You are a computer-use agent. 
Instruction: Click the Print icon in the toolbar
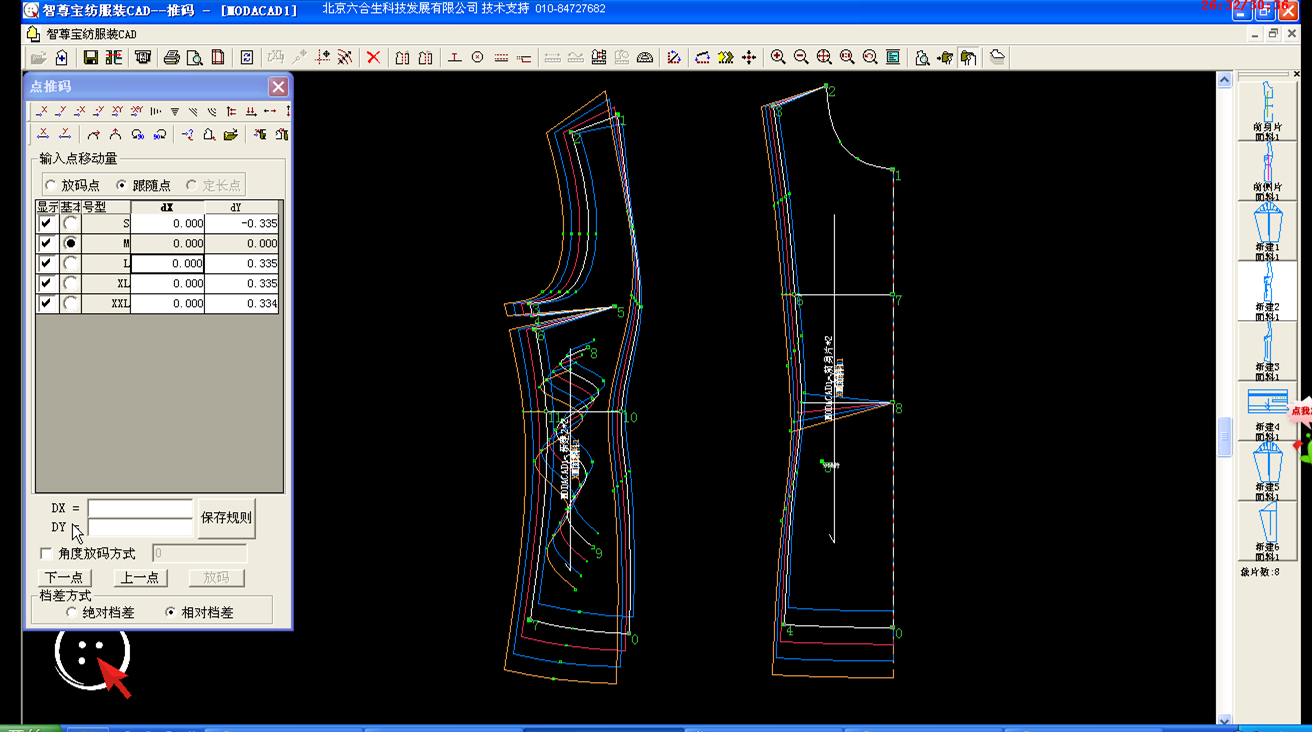tap(171, 58)
